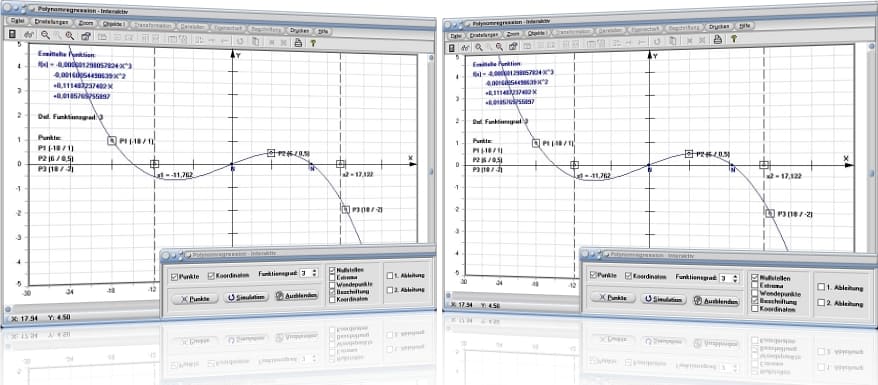
Task: Click the printer icon in right window toolbar
Action: pyautogui.click(x=717, y=39)
